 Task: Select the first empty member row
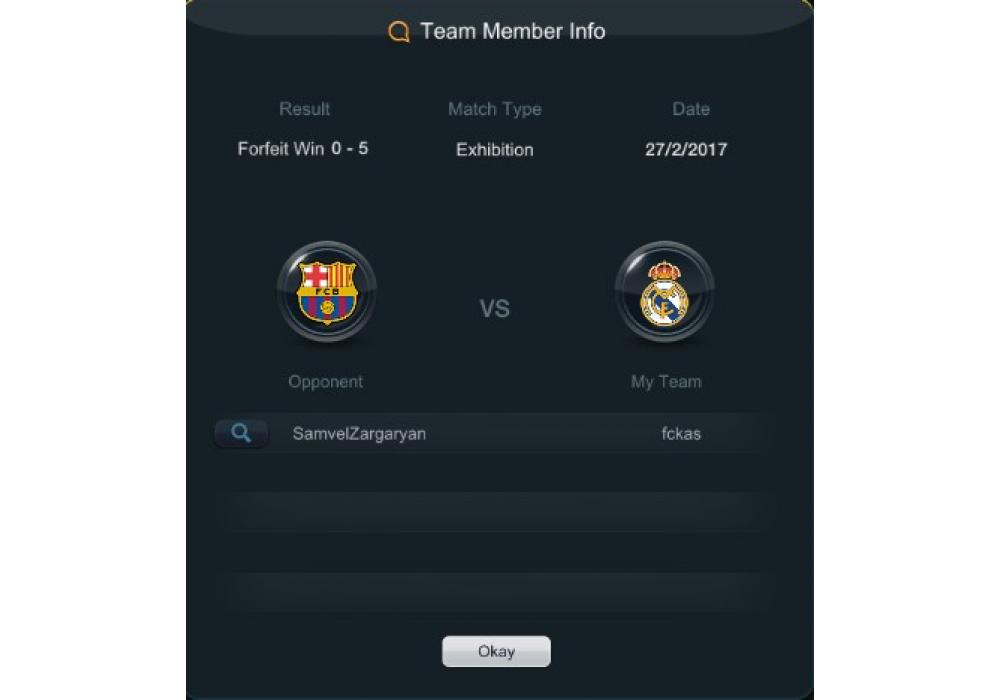point(496,512)
